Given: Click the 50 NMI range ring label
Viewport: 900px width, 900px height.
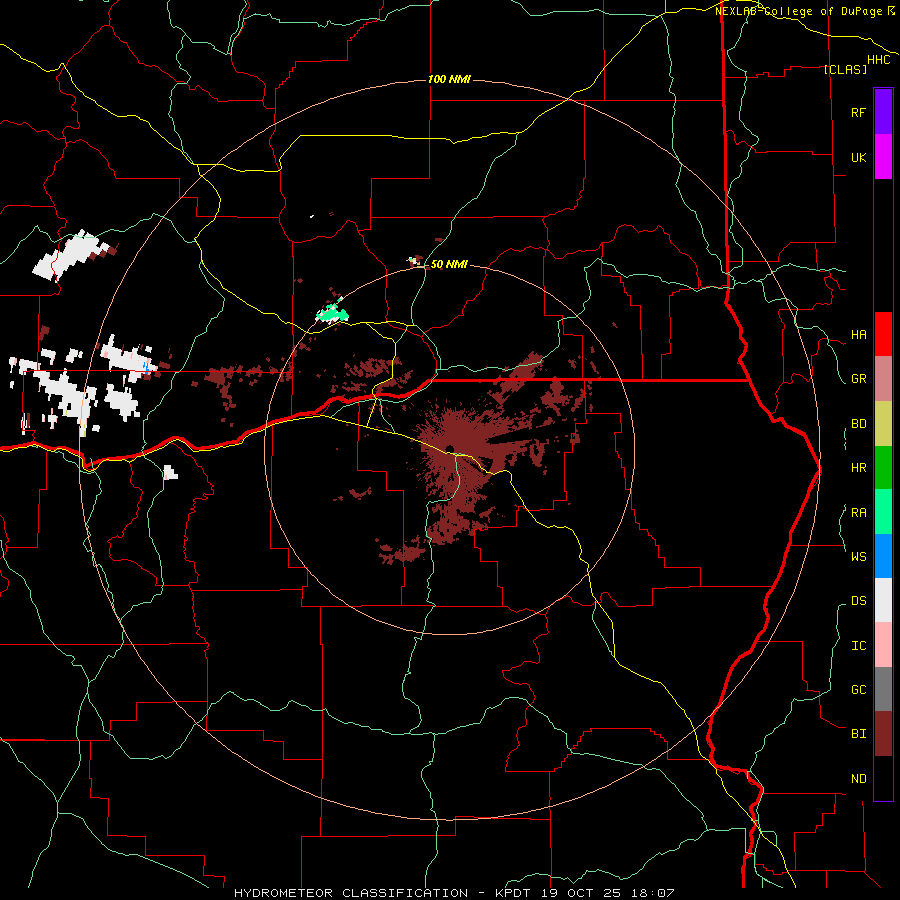Looking at the screenshot, I should click(449, 264).
